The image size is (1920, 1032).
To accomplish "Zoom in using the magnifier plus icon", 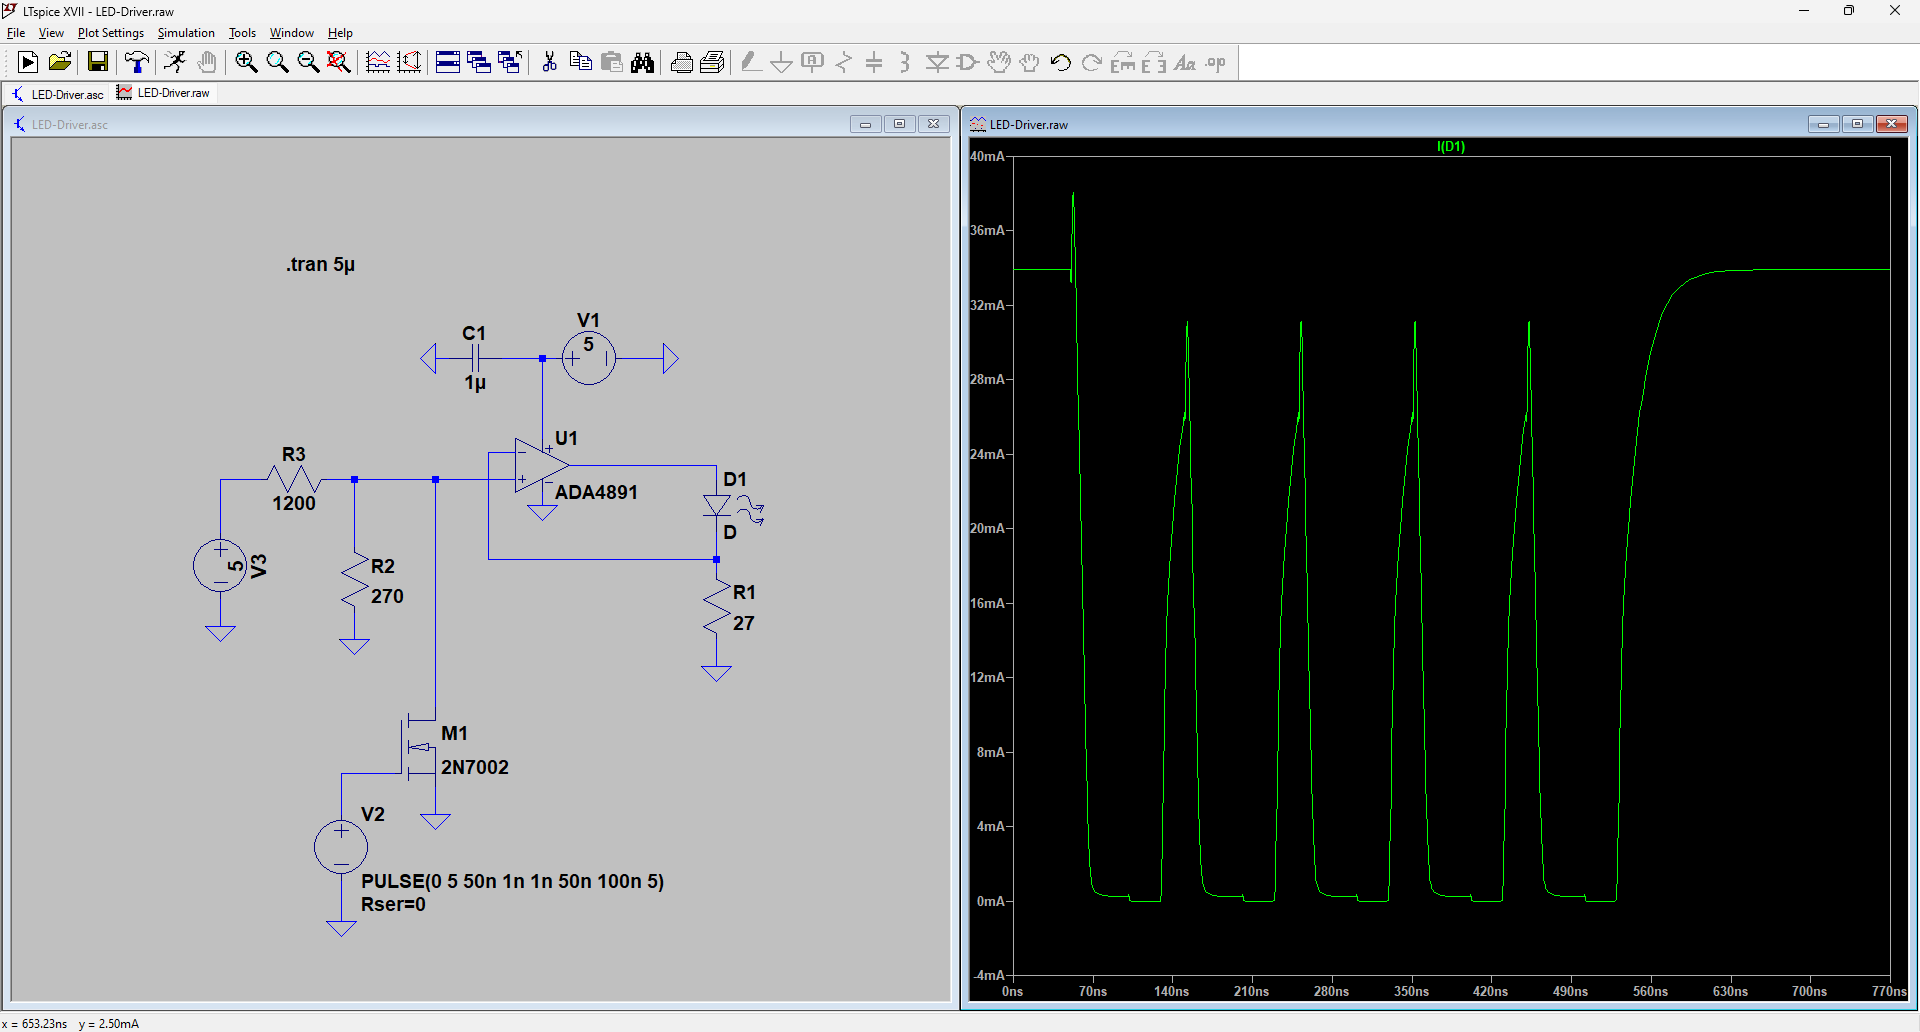I will (x=246, y=62).
